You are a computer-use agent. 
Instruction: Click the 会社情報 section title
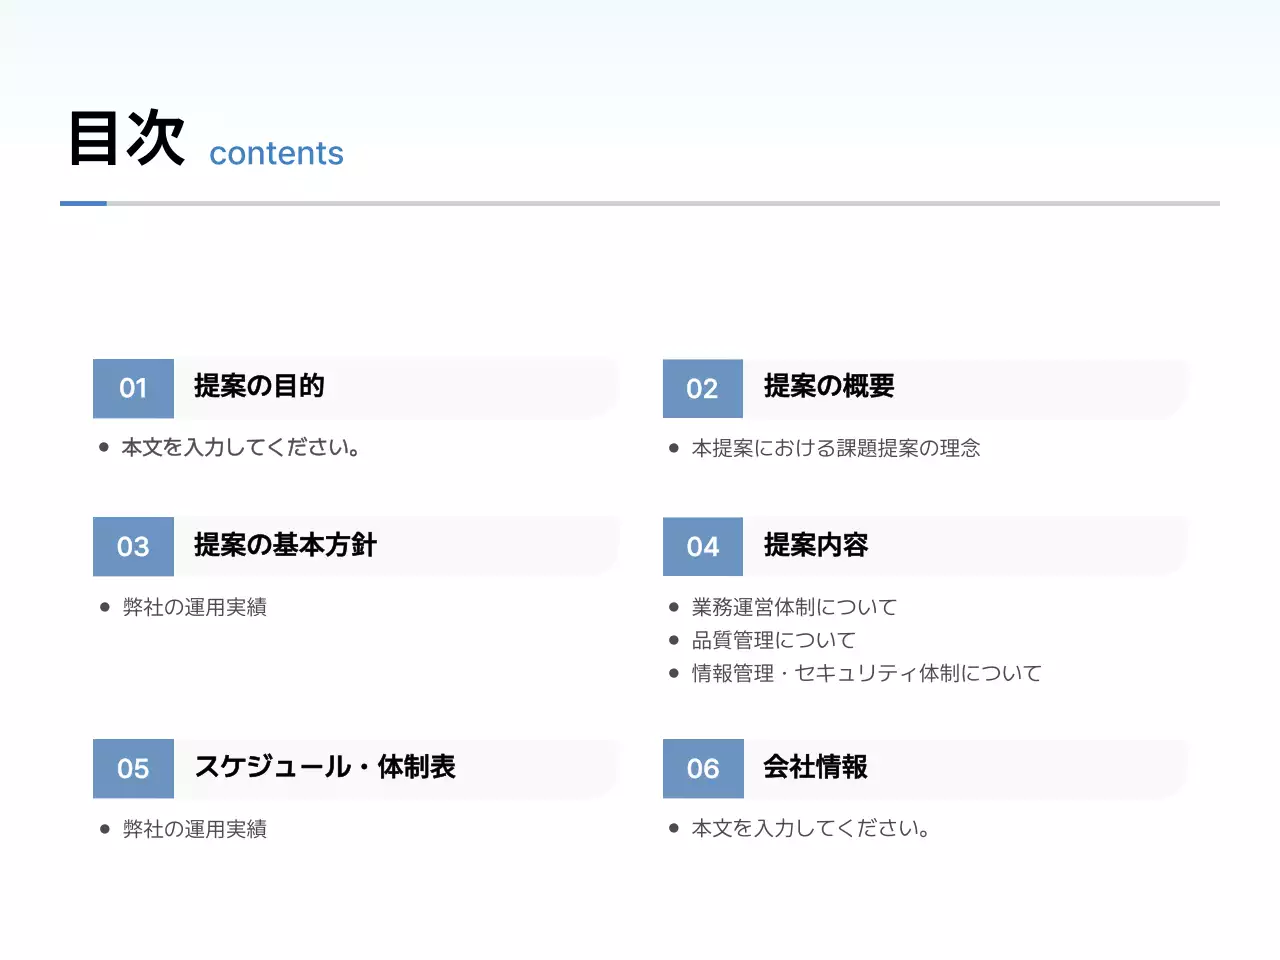pos(815,768)
